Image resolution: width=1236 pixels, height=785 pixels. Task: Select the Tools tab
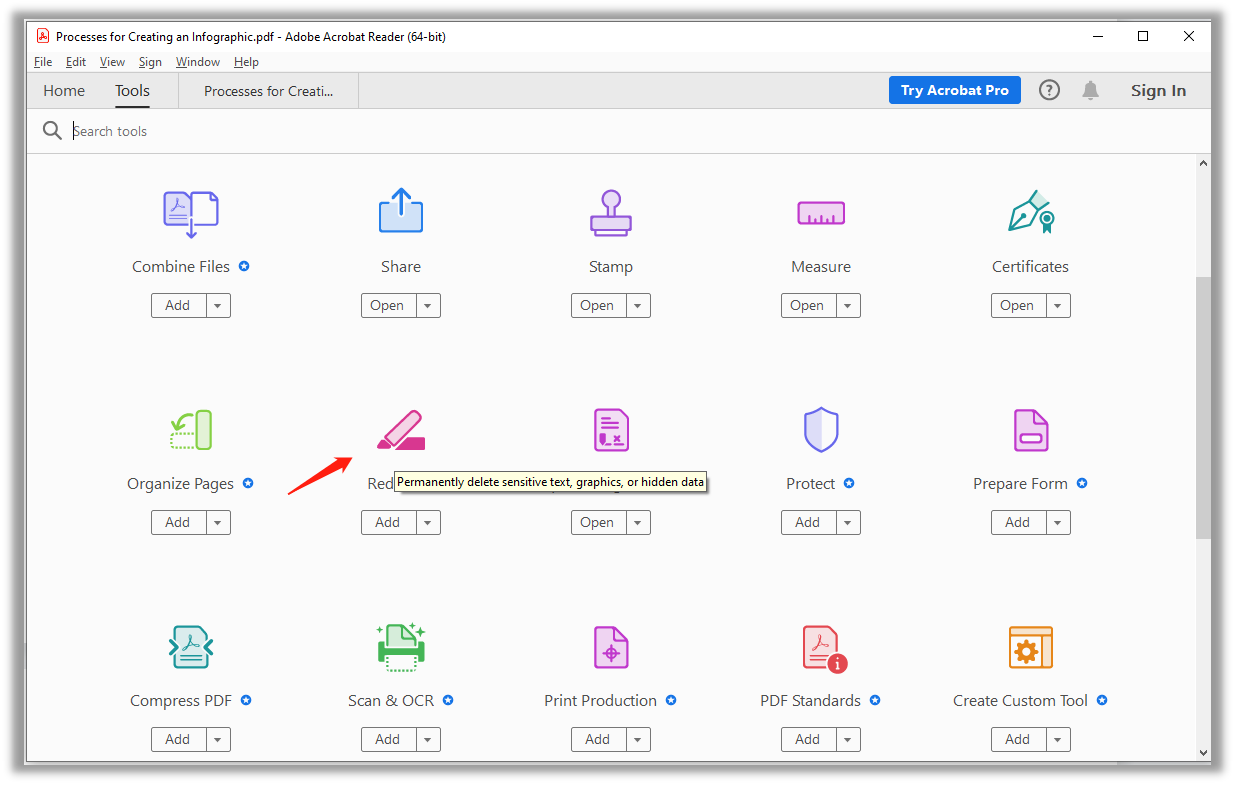click(132, 90)
